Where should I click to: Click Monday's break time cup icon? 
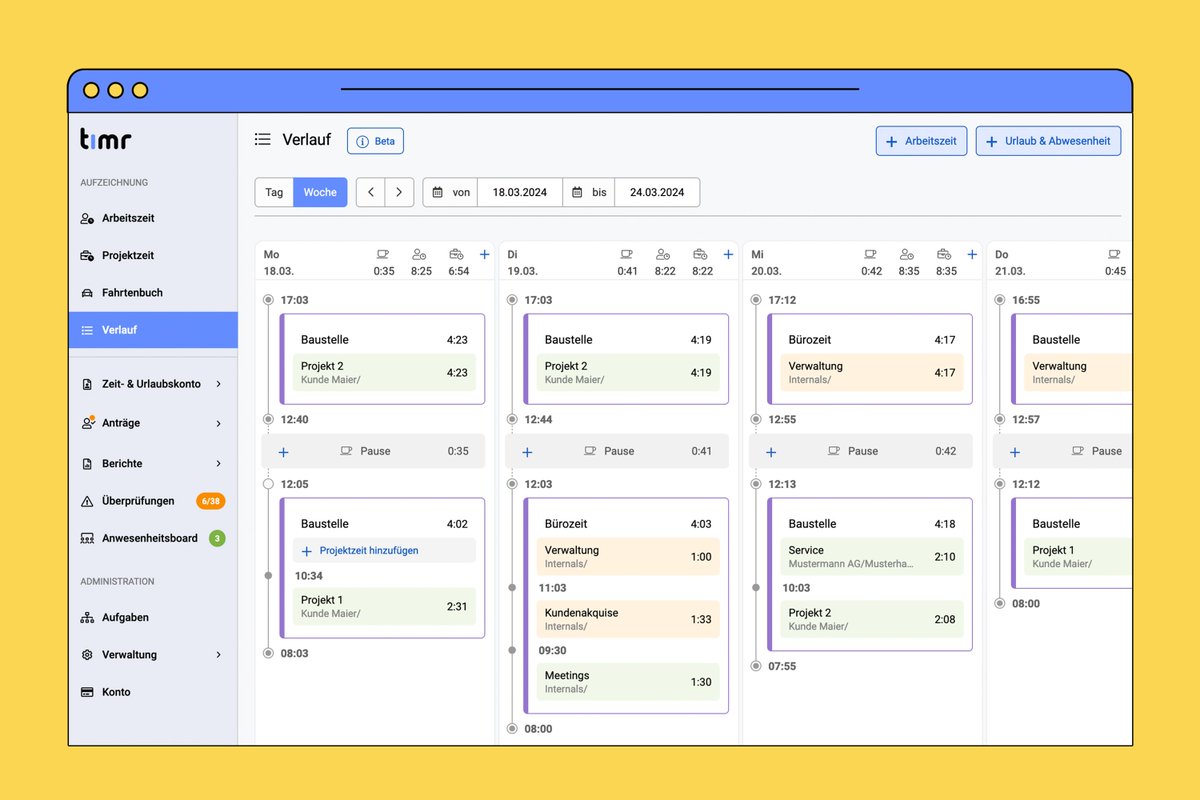[383, 255]
